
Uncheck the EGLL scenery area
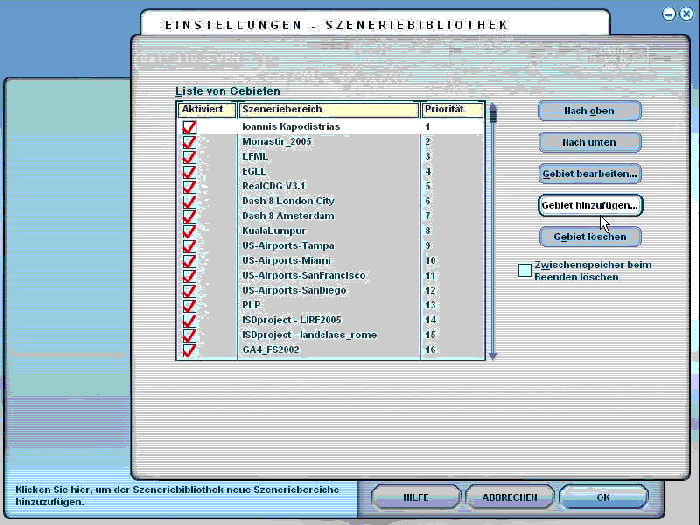pyautogui.click(x=189, y=171)
